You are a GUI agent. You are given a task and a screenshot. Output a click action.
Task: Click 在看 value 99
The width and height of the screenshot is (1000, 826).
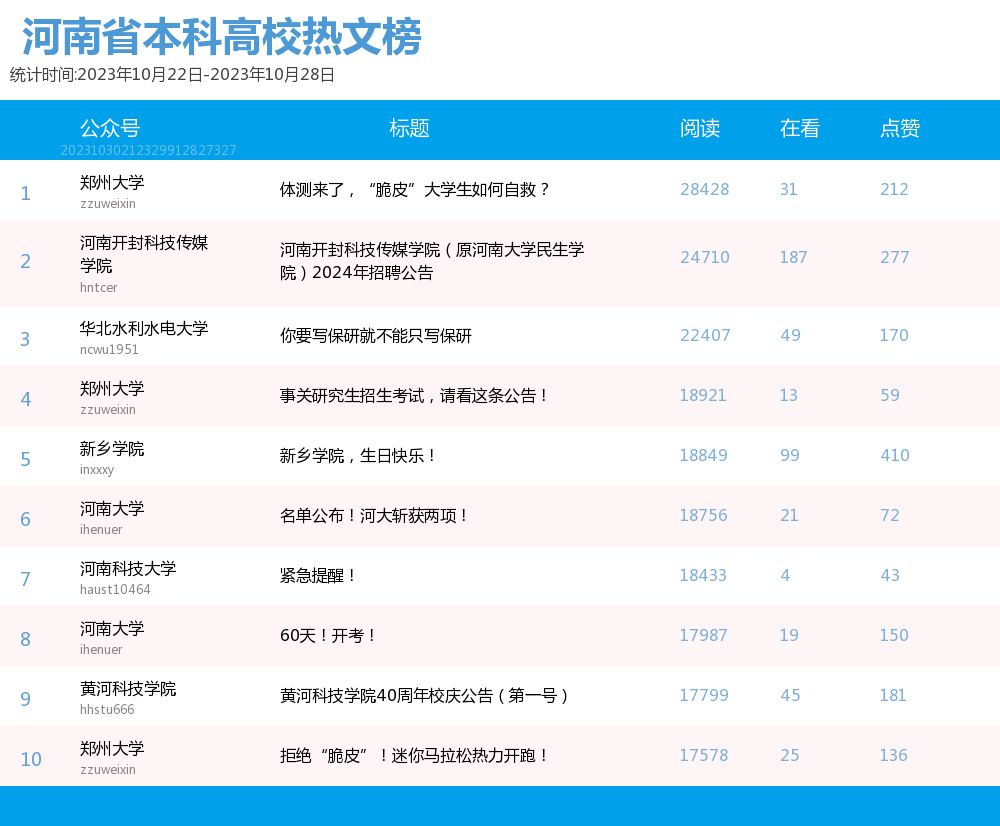[790, 455]
